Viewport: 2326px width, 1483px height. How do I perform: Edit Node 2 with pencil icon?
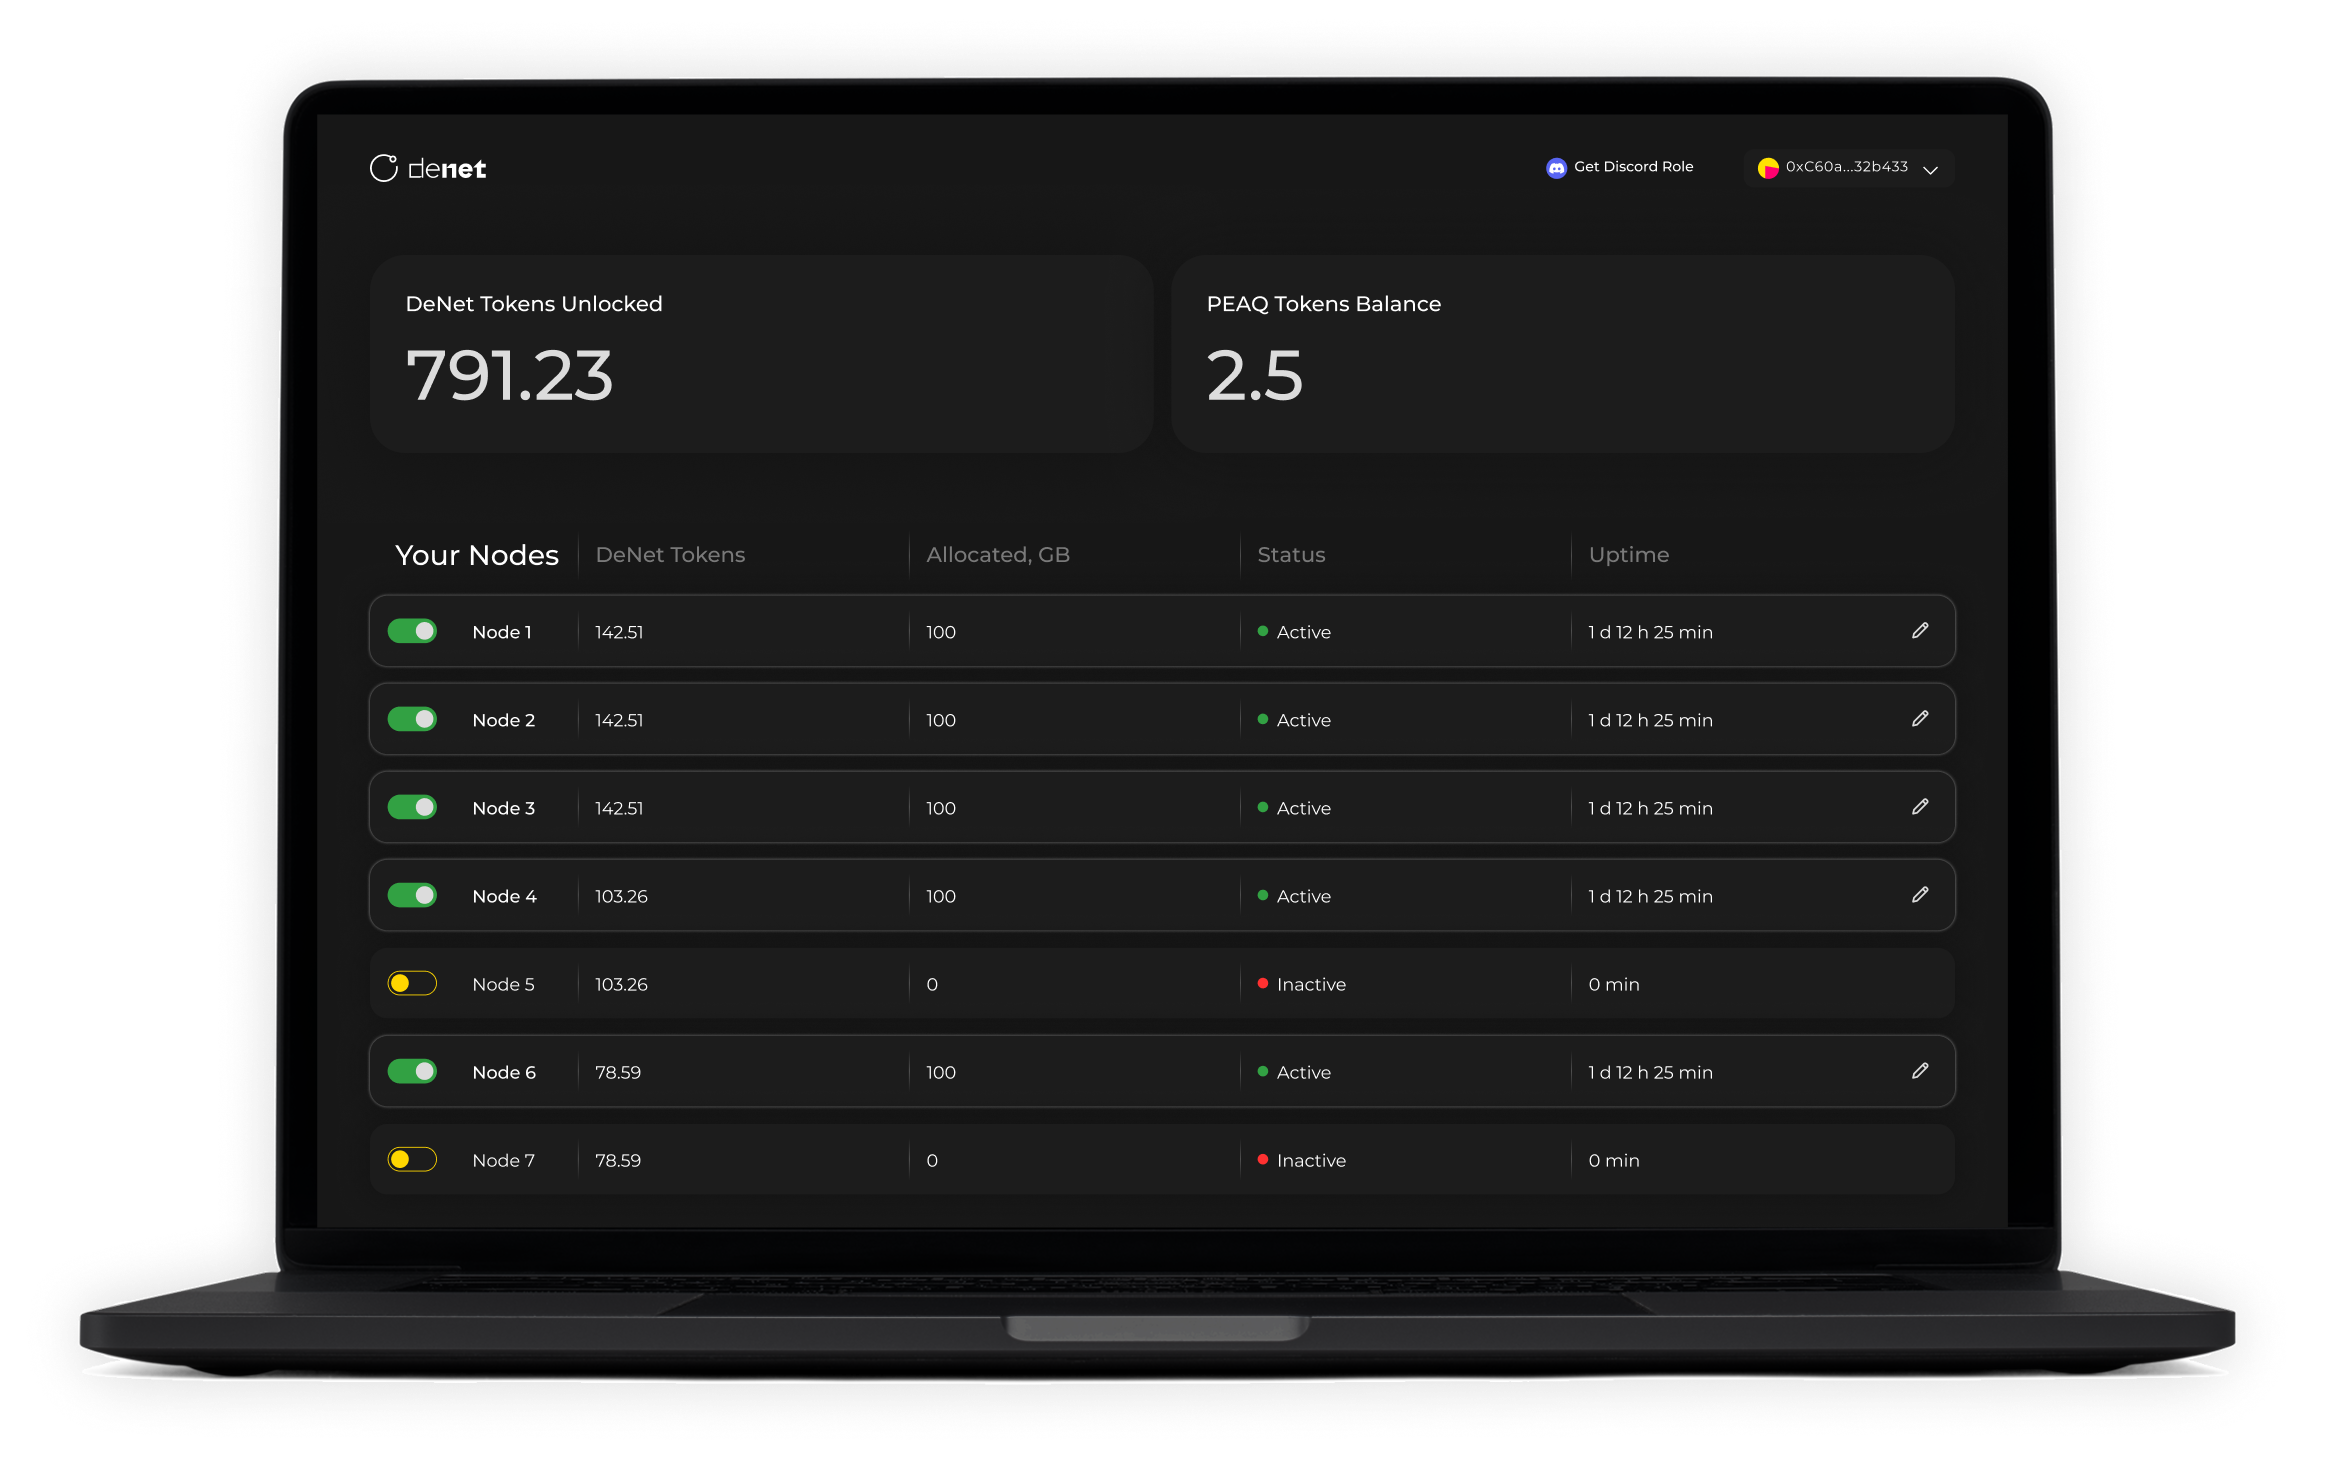coord(1920,719)
